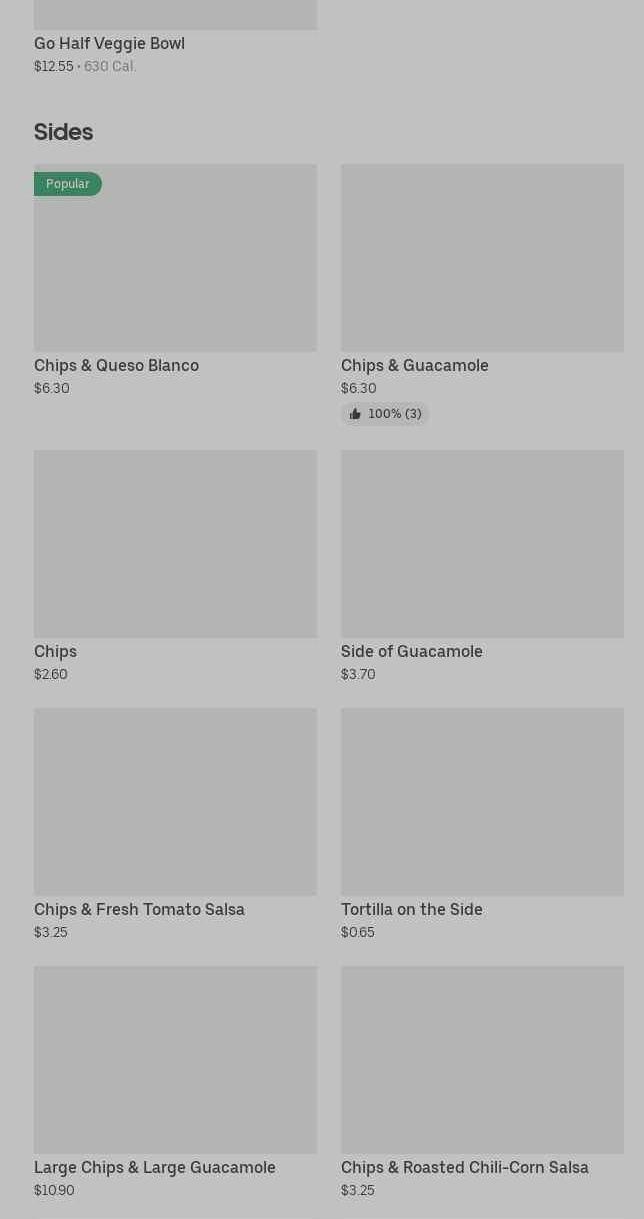Choose the Tortilla on the Side title
The image size is (644, 1219).
412,910
